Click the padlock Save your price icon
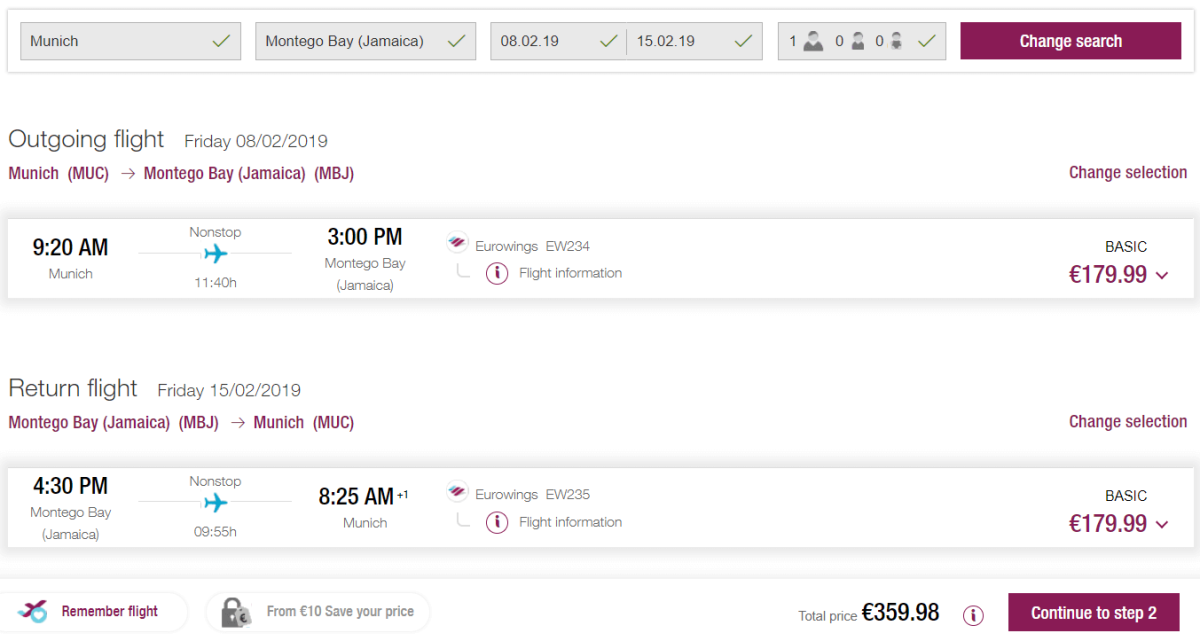The image size is (1200, 641). [x=235, y=612]
